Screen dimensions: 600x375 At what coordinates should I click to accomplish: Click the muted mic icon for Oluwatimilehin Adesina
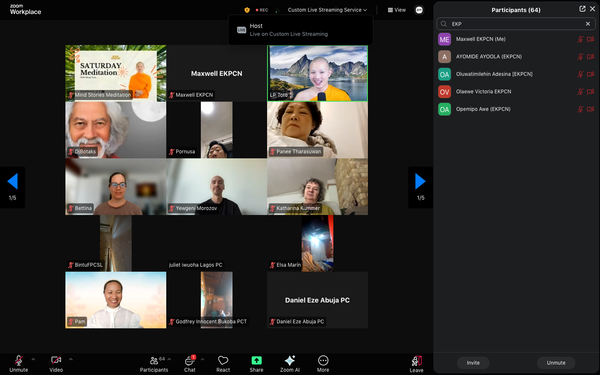[580, 74]
